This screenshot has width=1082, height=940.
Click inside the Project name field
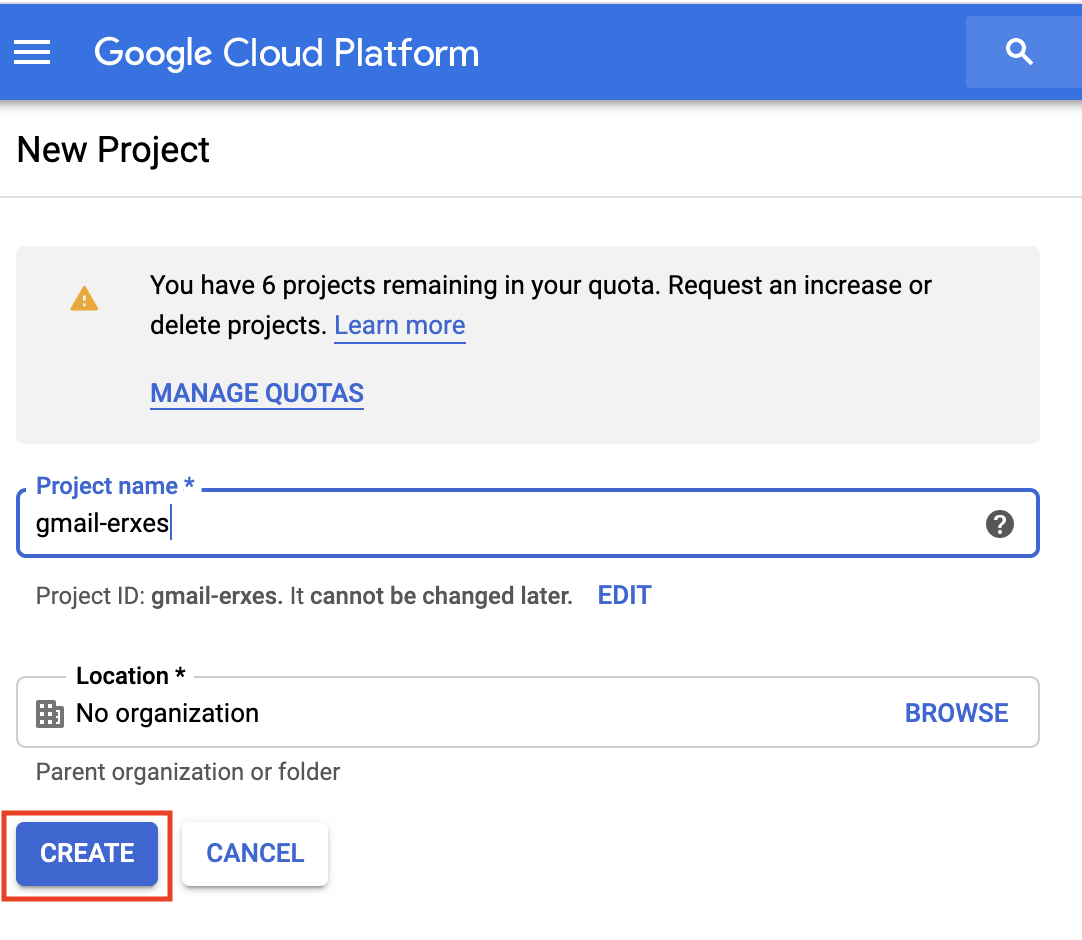pyautogui.click(x=500, y=523)
